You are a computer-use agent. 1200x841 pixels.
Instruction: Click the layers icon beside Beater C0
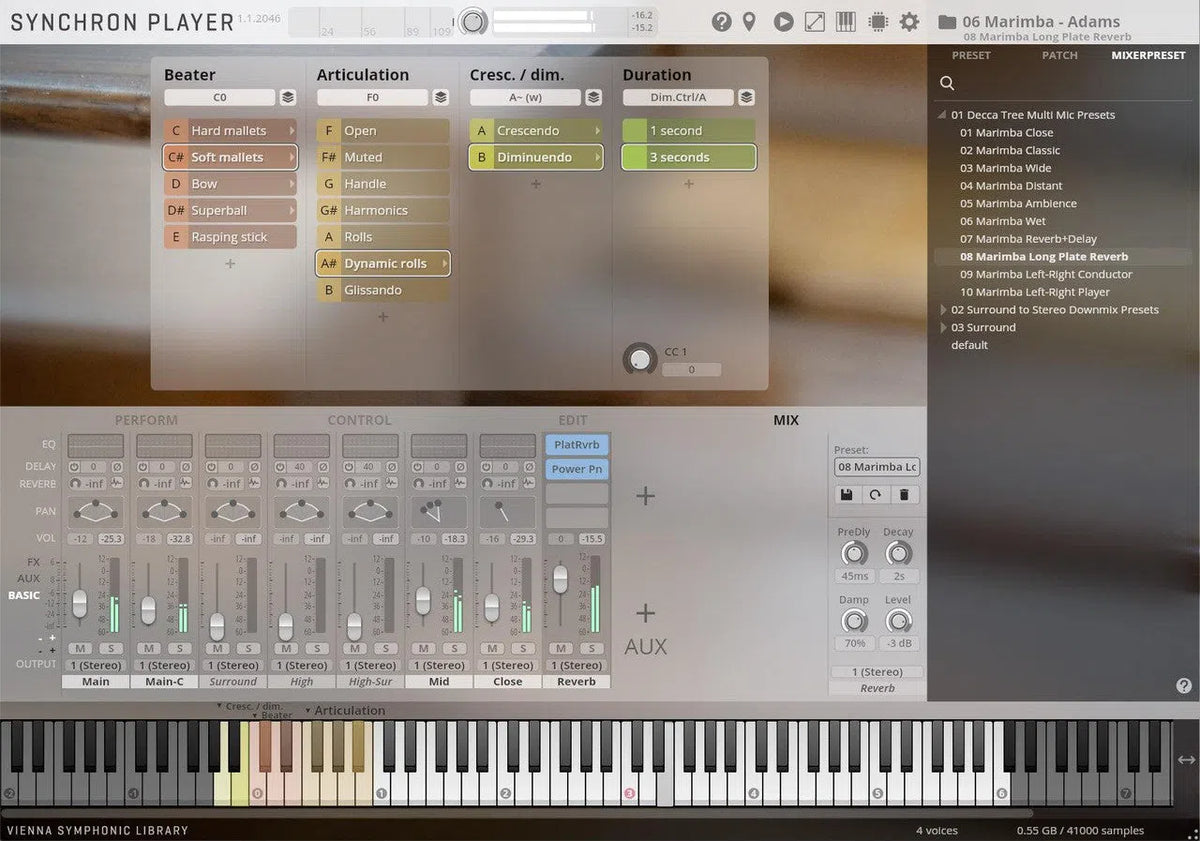(x=288, y=98)
